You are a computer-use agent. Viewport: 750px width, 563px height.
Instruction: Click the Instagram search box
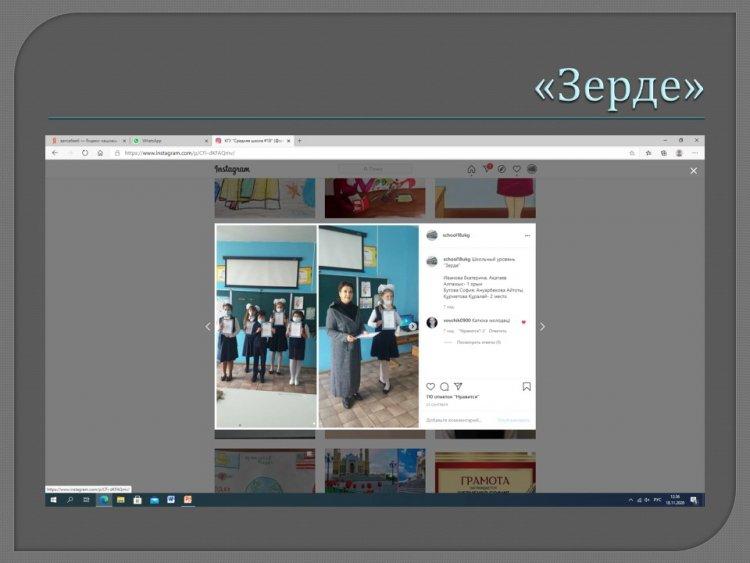click(x=375, y=169)
